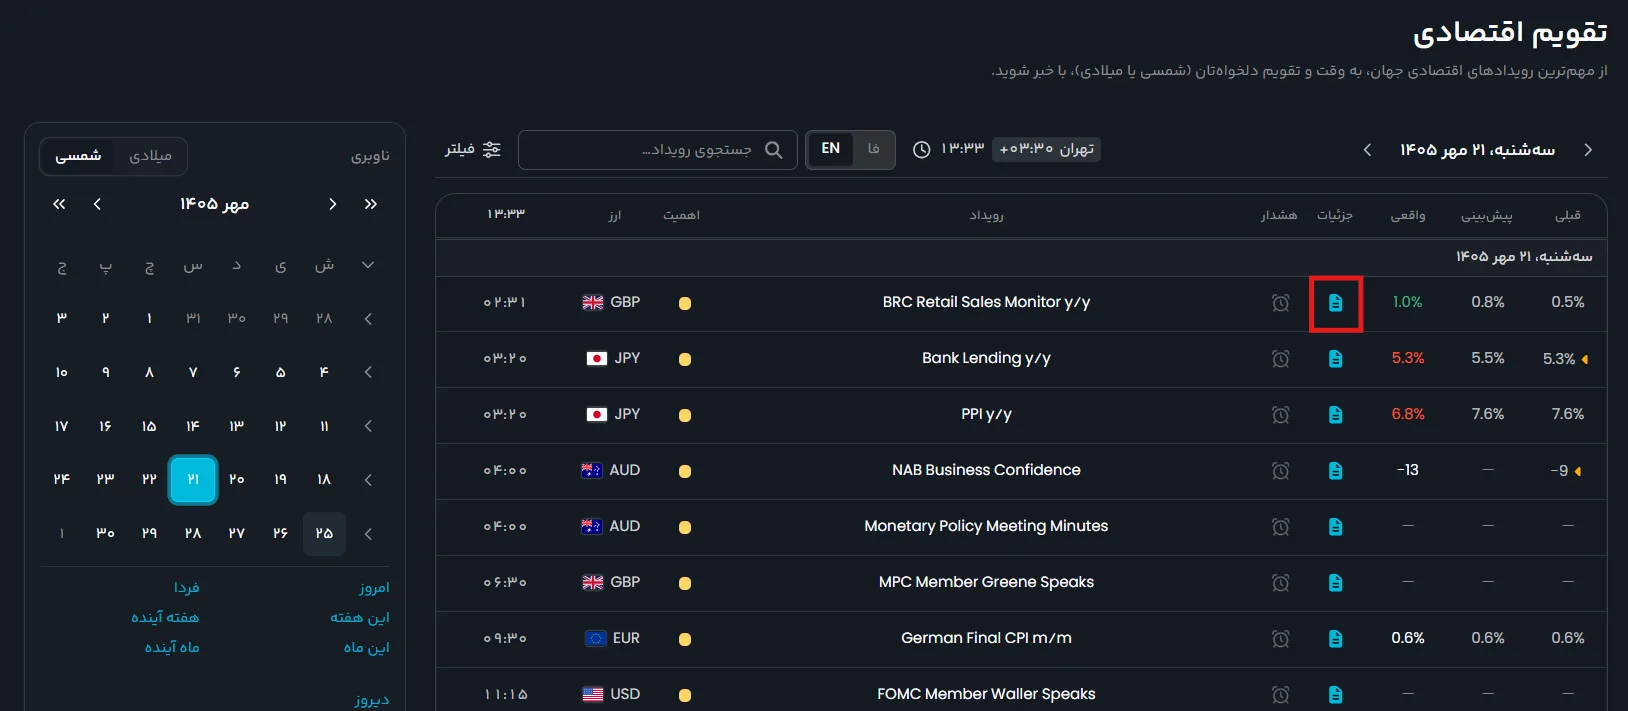Click the magnifier icon in event search
This screenshot has height=711, width=1628.
click(x=774, y=150)
